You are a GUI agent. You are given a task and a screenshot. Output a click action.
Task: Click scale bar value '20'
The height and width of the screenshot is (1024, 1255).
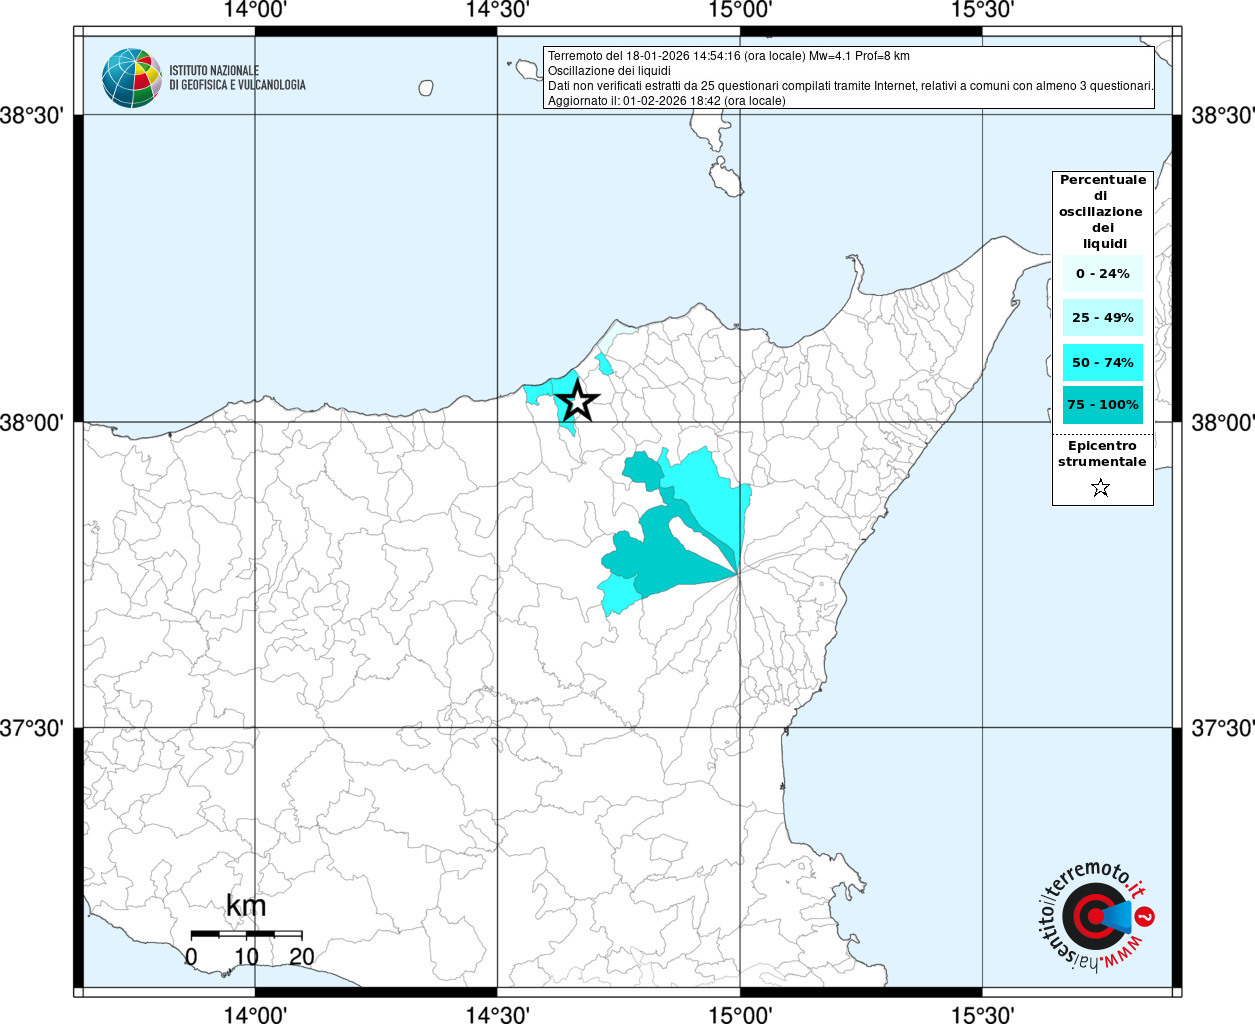[301, 957]
